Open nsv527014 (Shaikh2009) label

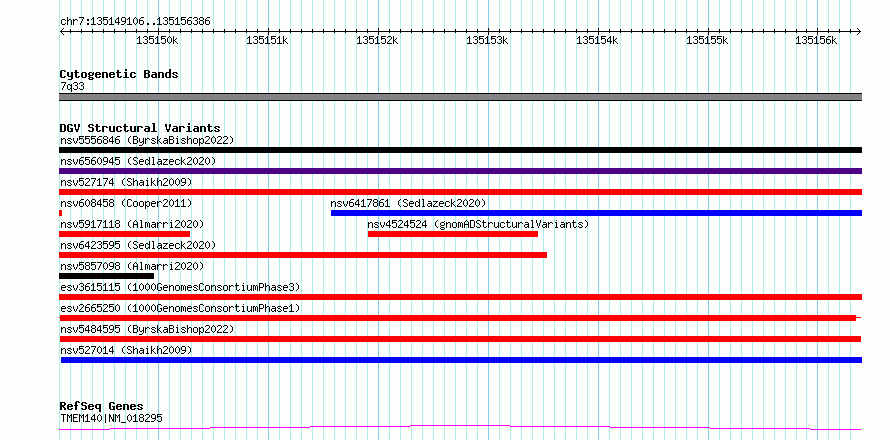(126, 350)
